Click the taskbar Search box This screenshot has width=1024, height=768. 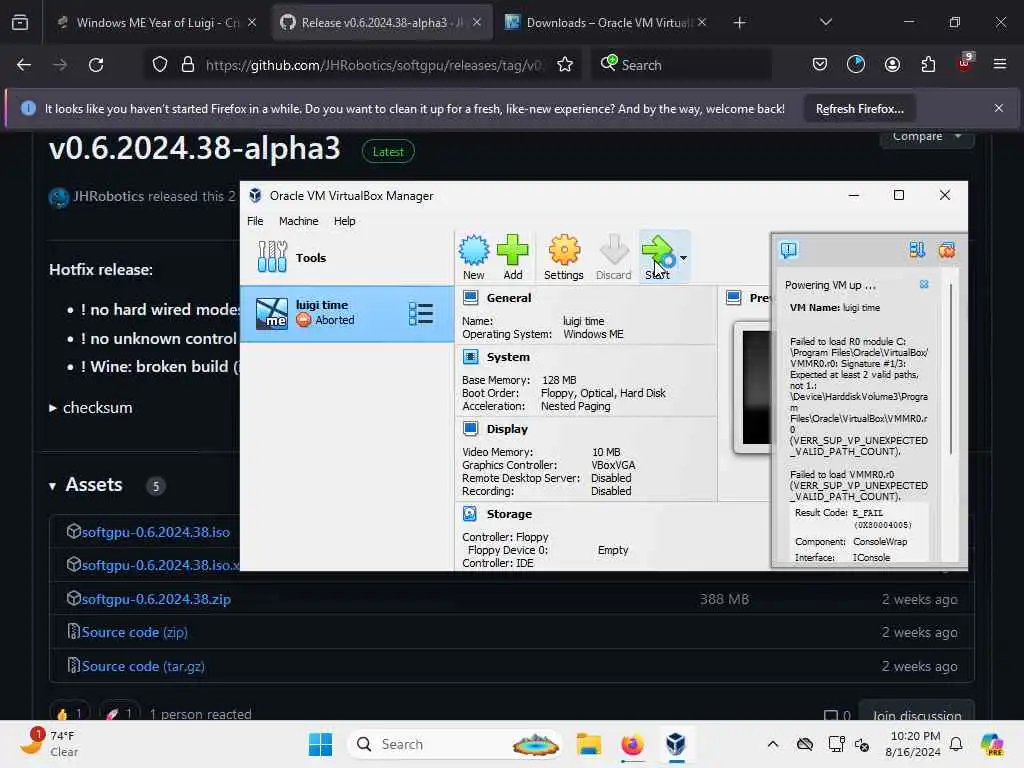coord(455,744)
